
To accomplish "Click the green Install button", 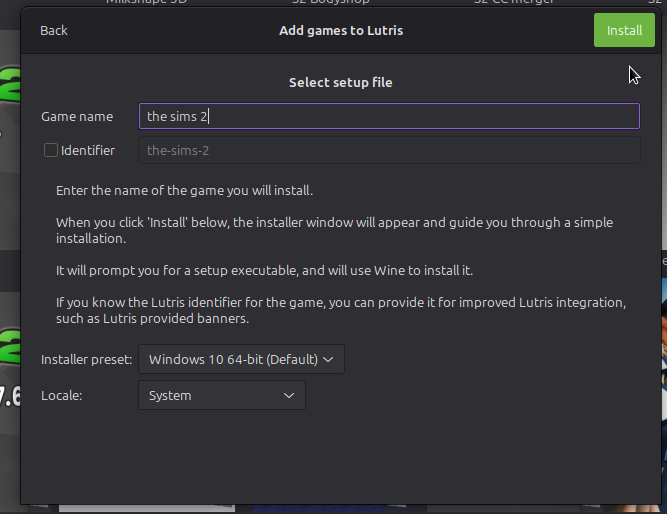I will (x=624, y=30).
